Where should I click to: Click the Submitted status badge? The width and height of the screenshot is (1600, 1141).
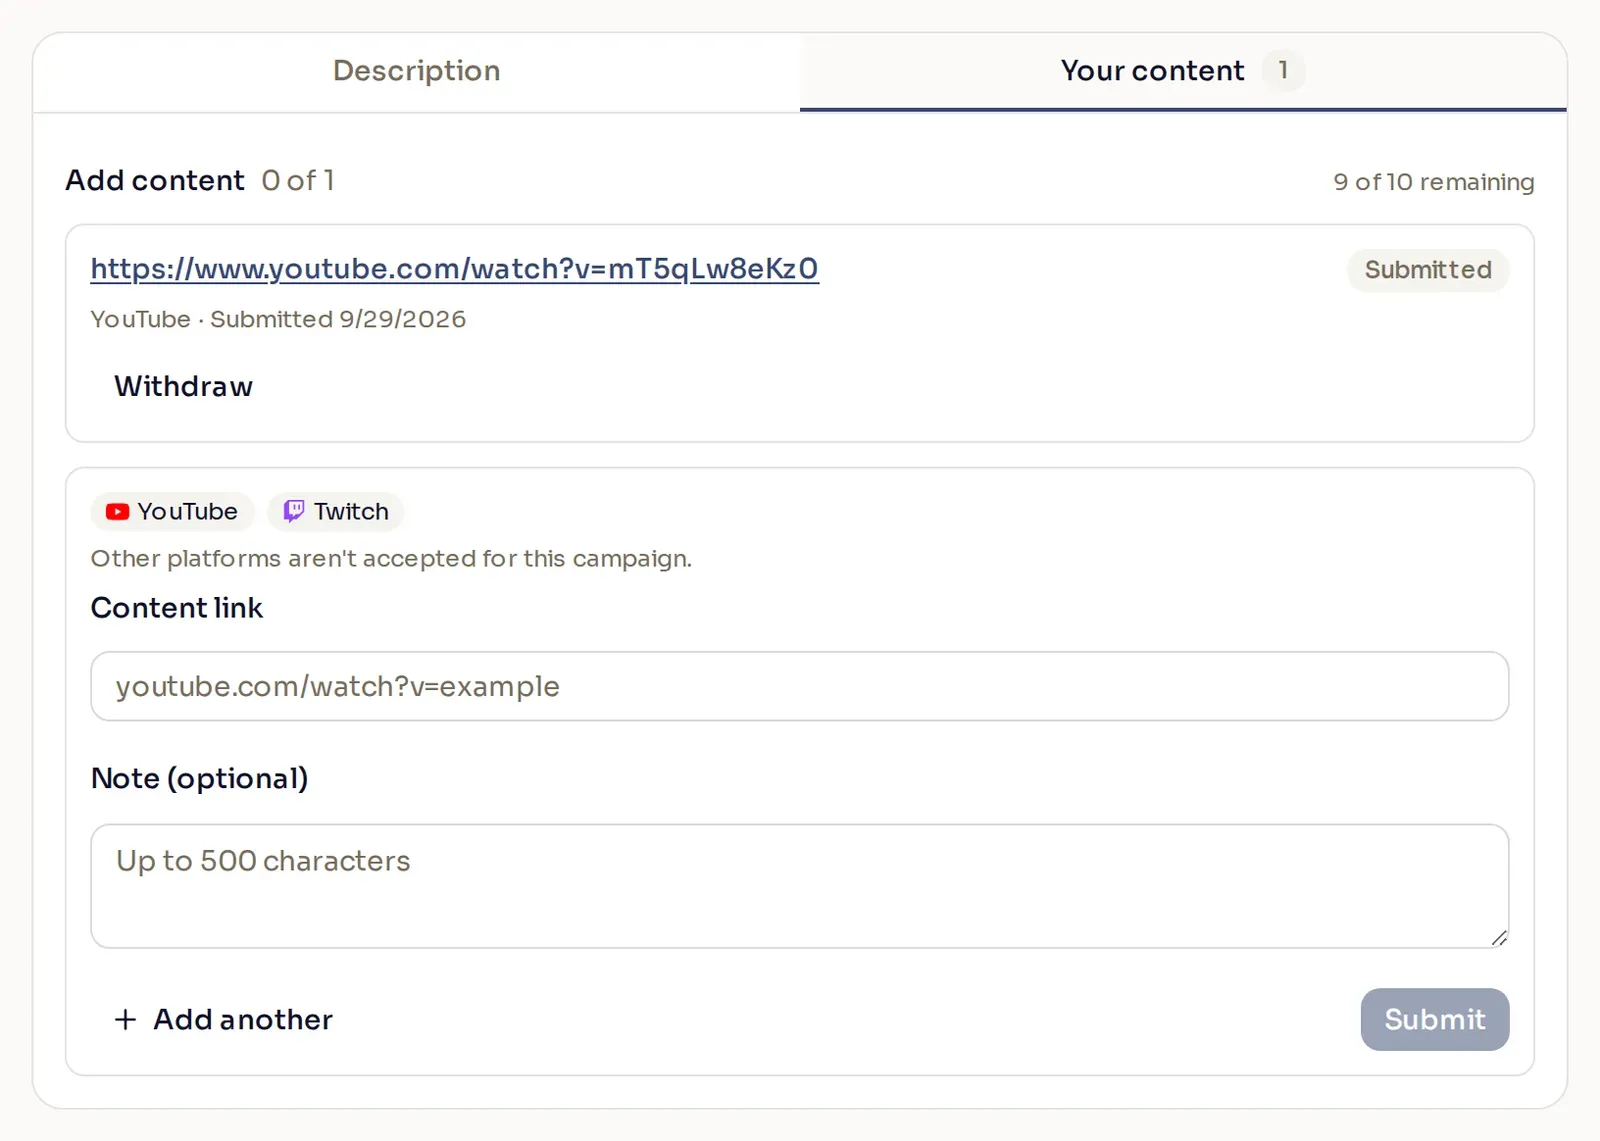pos(1428,270)
